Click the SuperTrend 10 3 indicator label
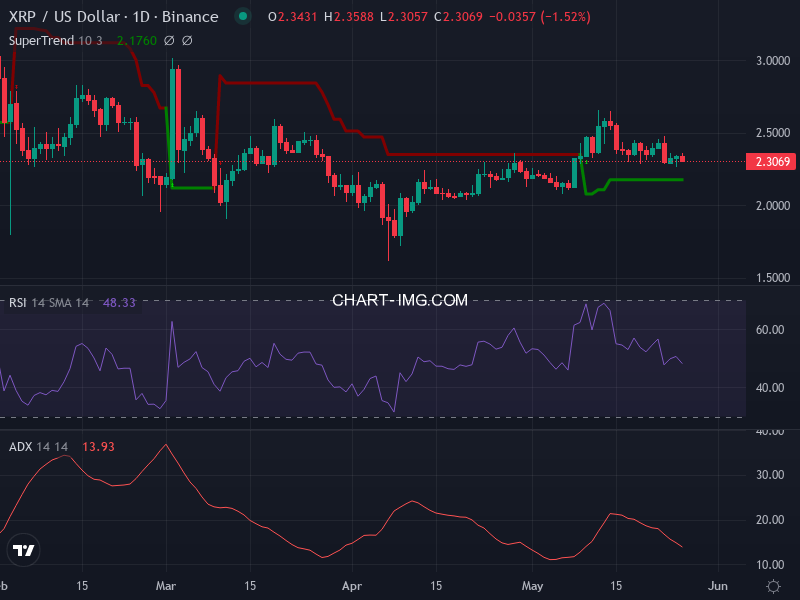This screenshot has height=600, width=800. pos(56,41)
